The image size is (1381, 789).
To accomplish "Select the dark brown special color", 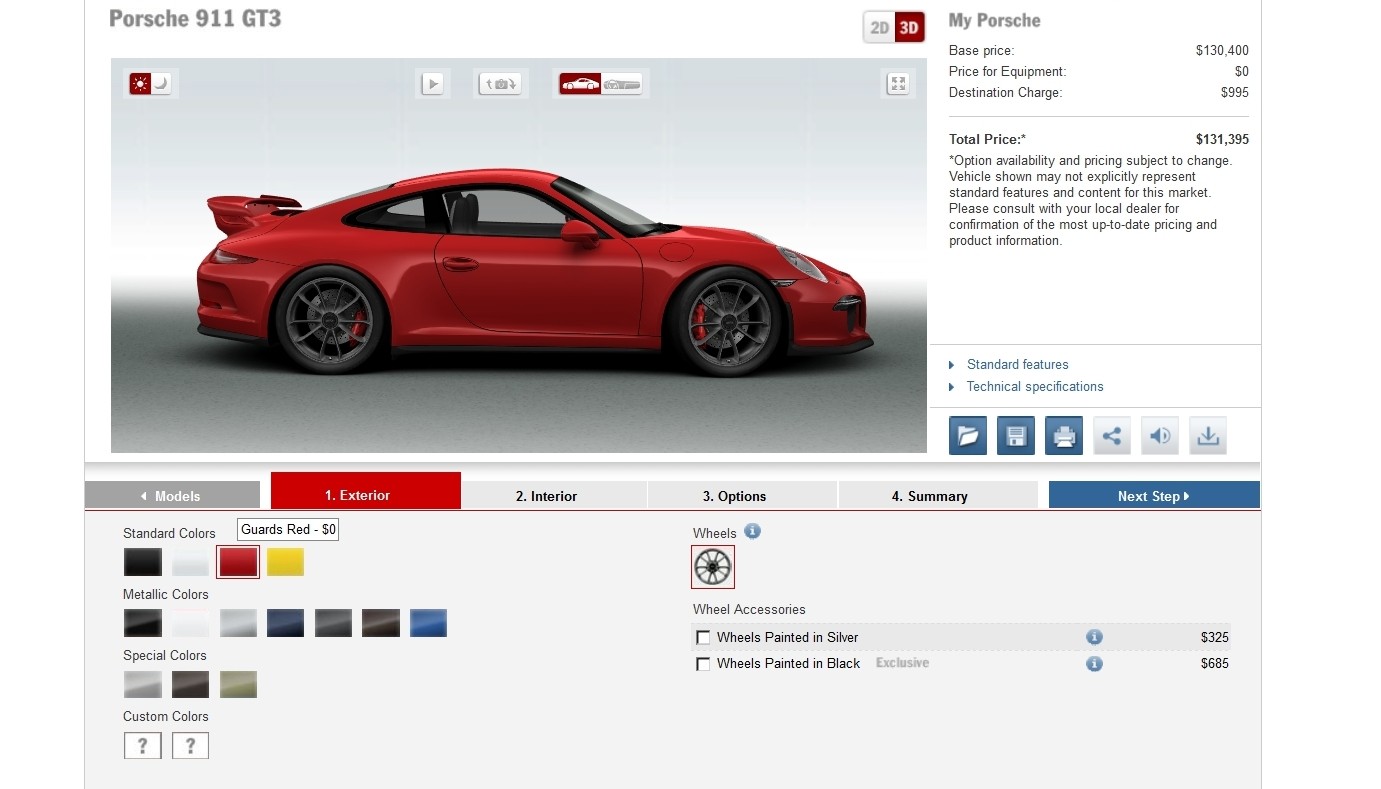I will tap(190, 684).
